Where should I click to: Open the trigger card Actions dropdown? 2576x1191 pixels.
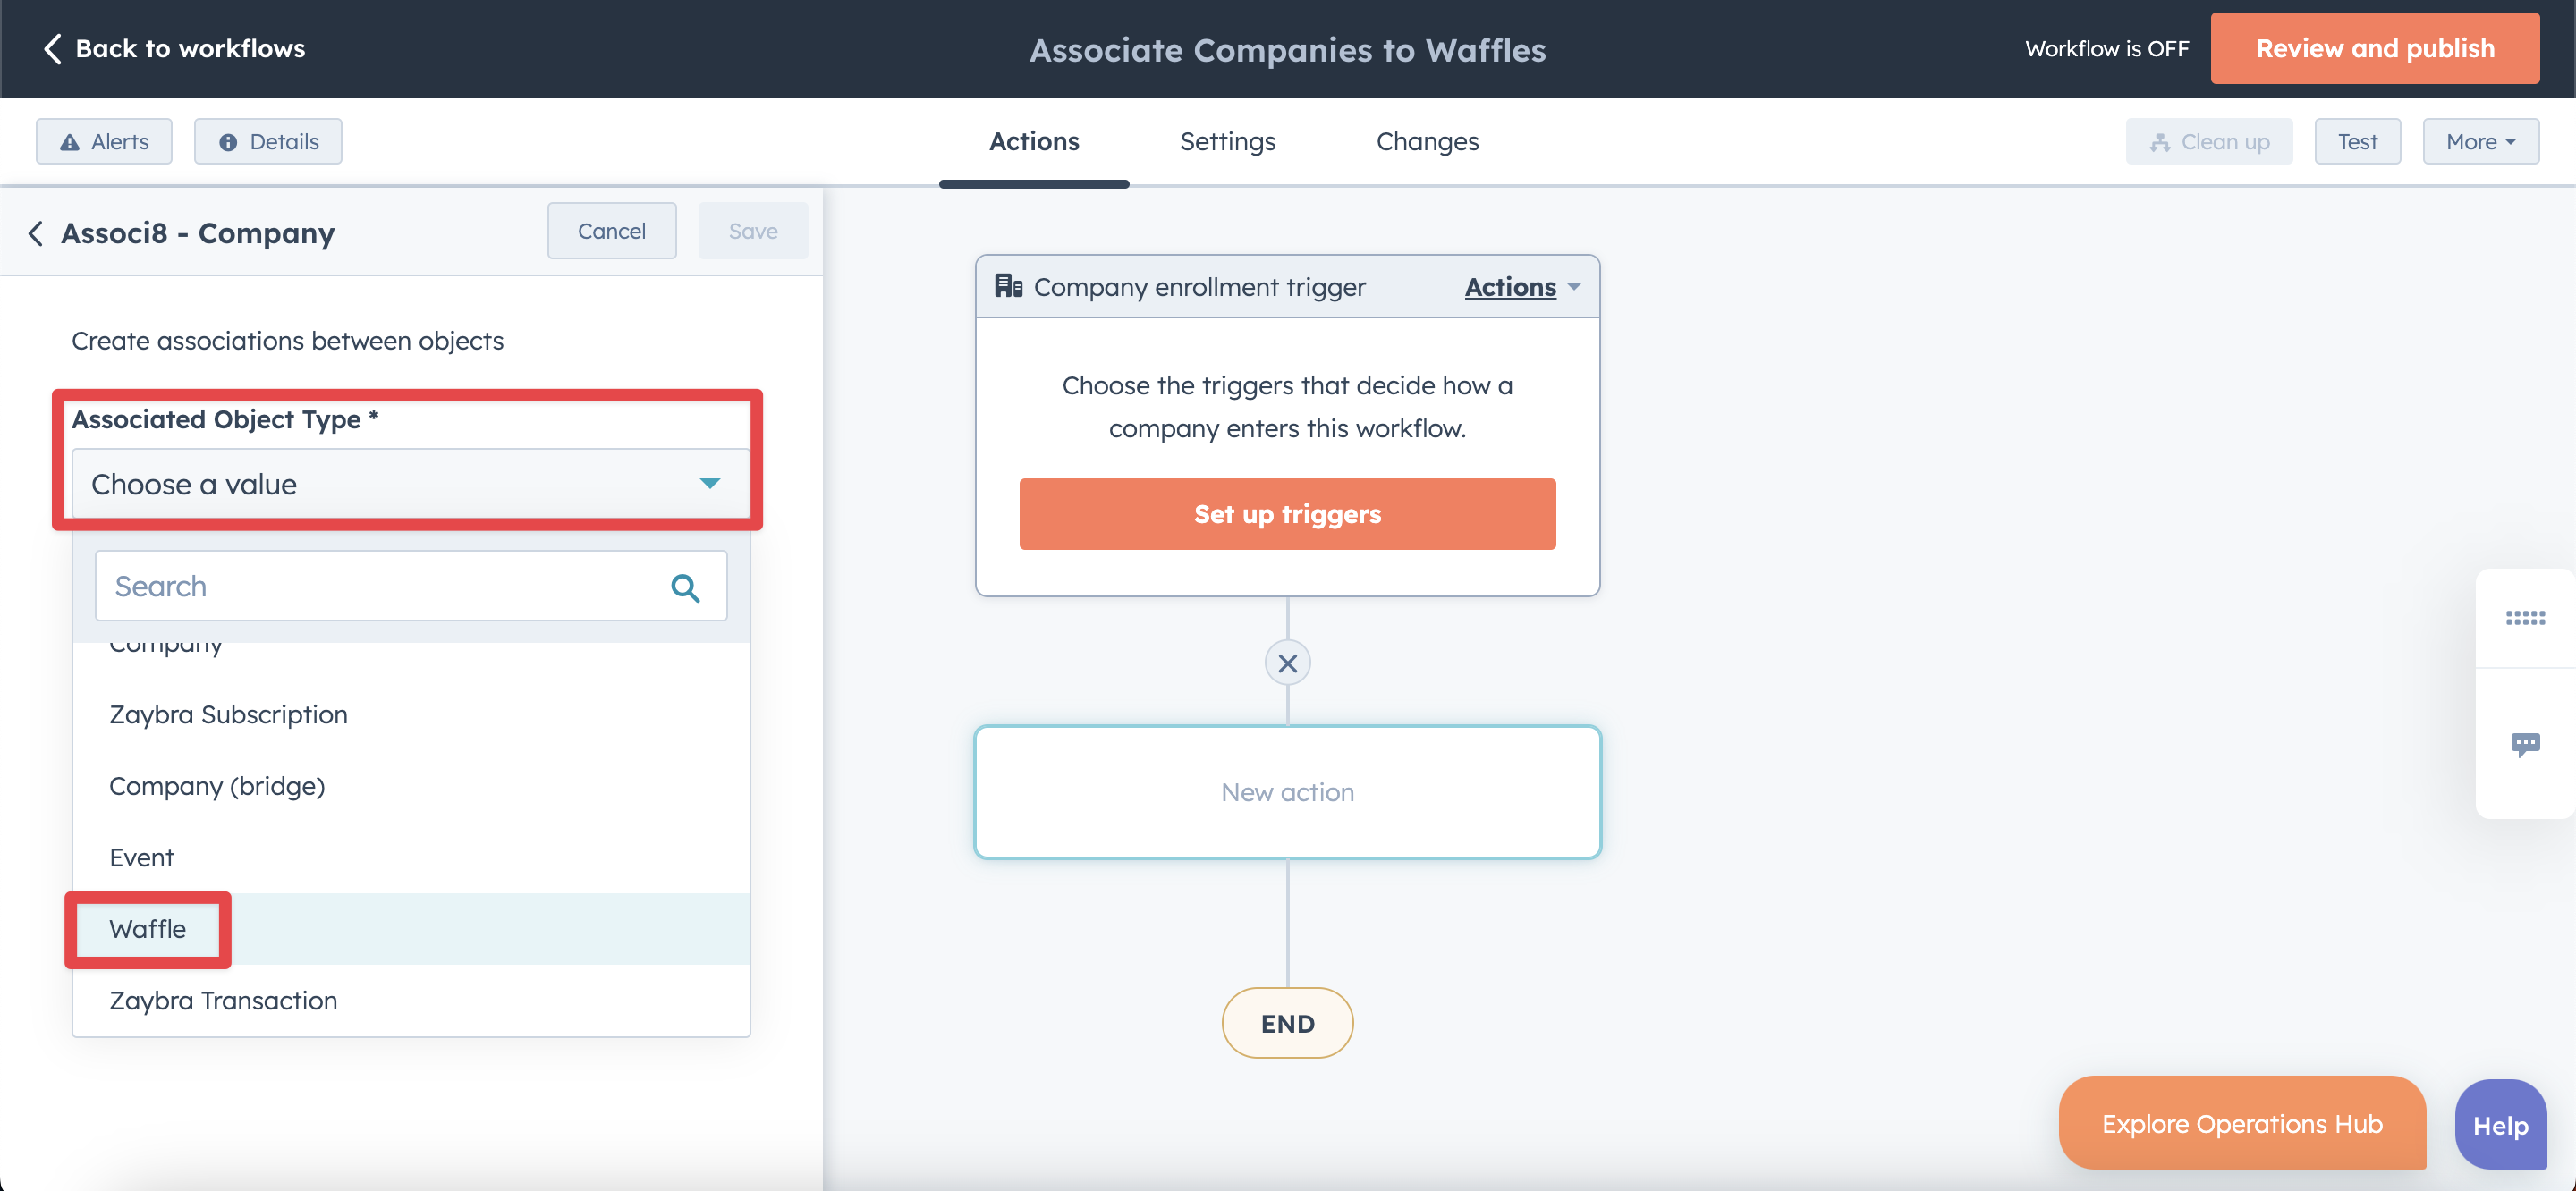(1521, 287)
